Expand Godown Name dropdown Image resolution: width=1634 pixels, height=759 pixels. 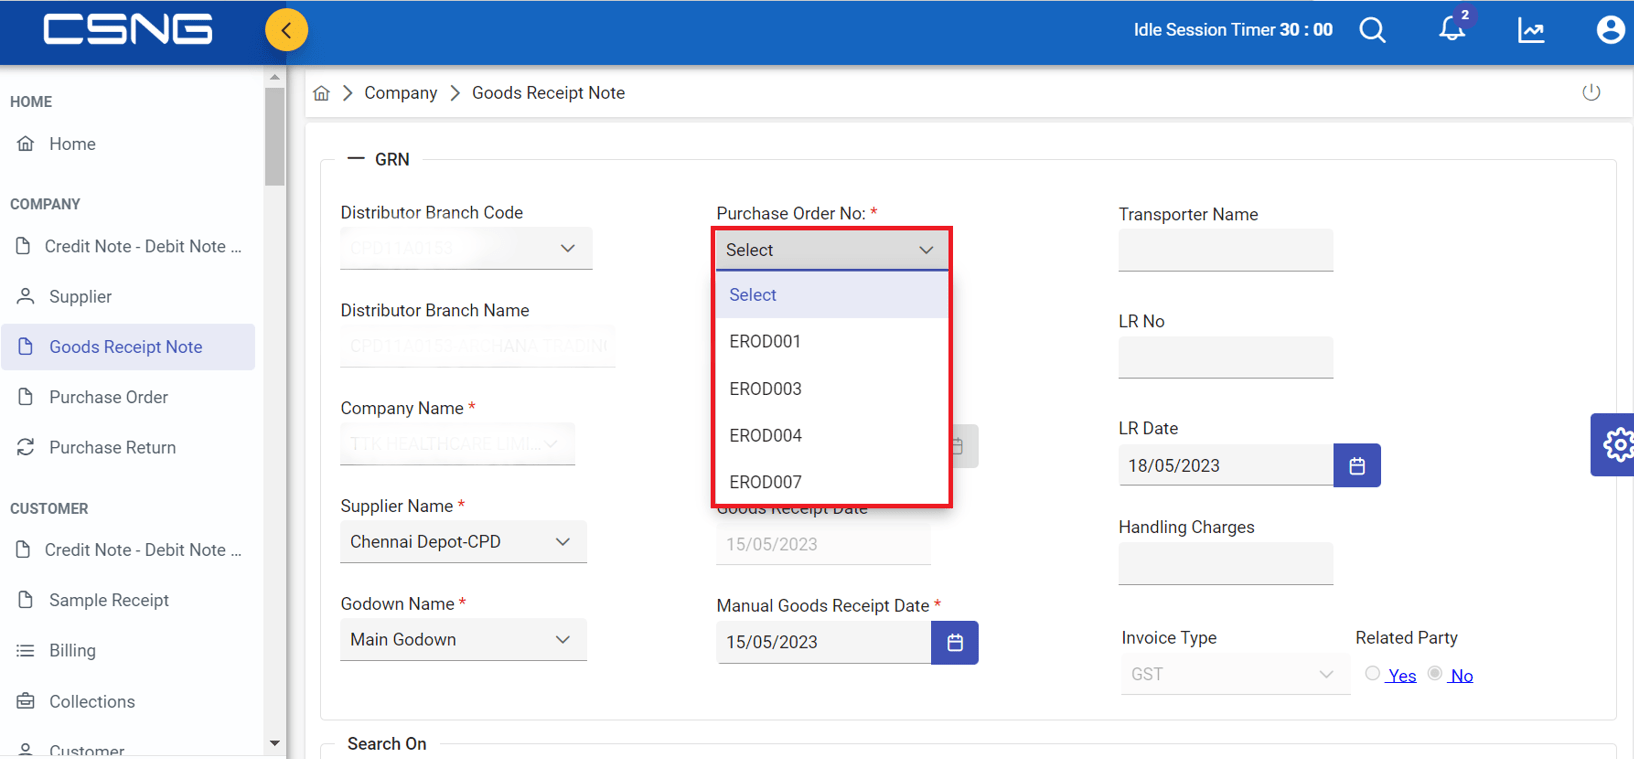[463, 640]
